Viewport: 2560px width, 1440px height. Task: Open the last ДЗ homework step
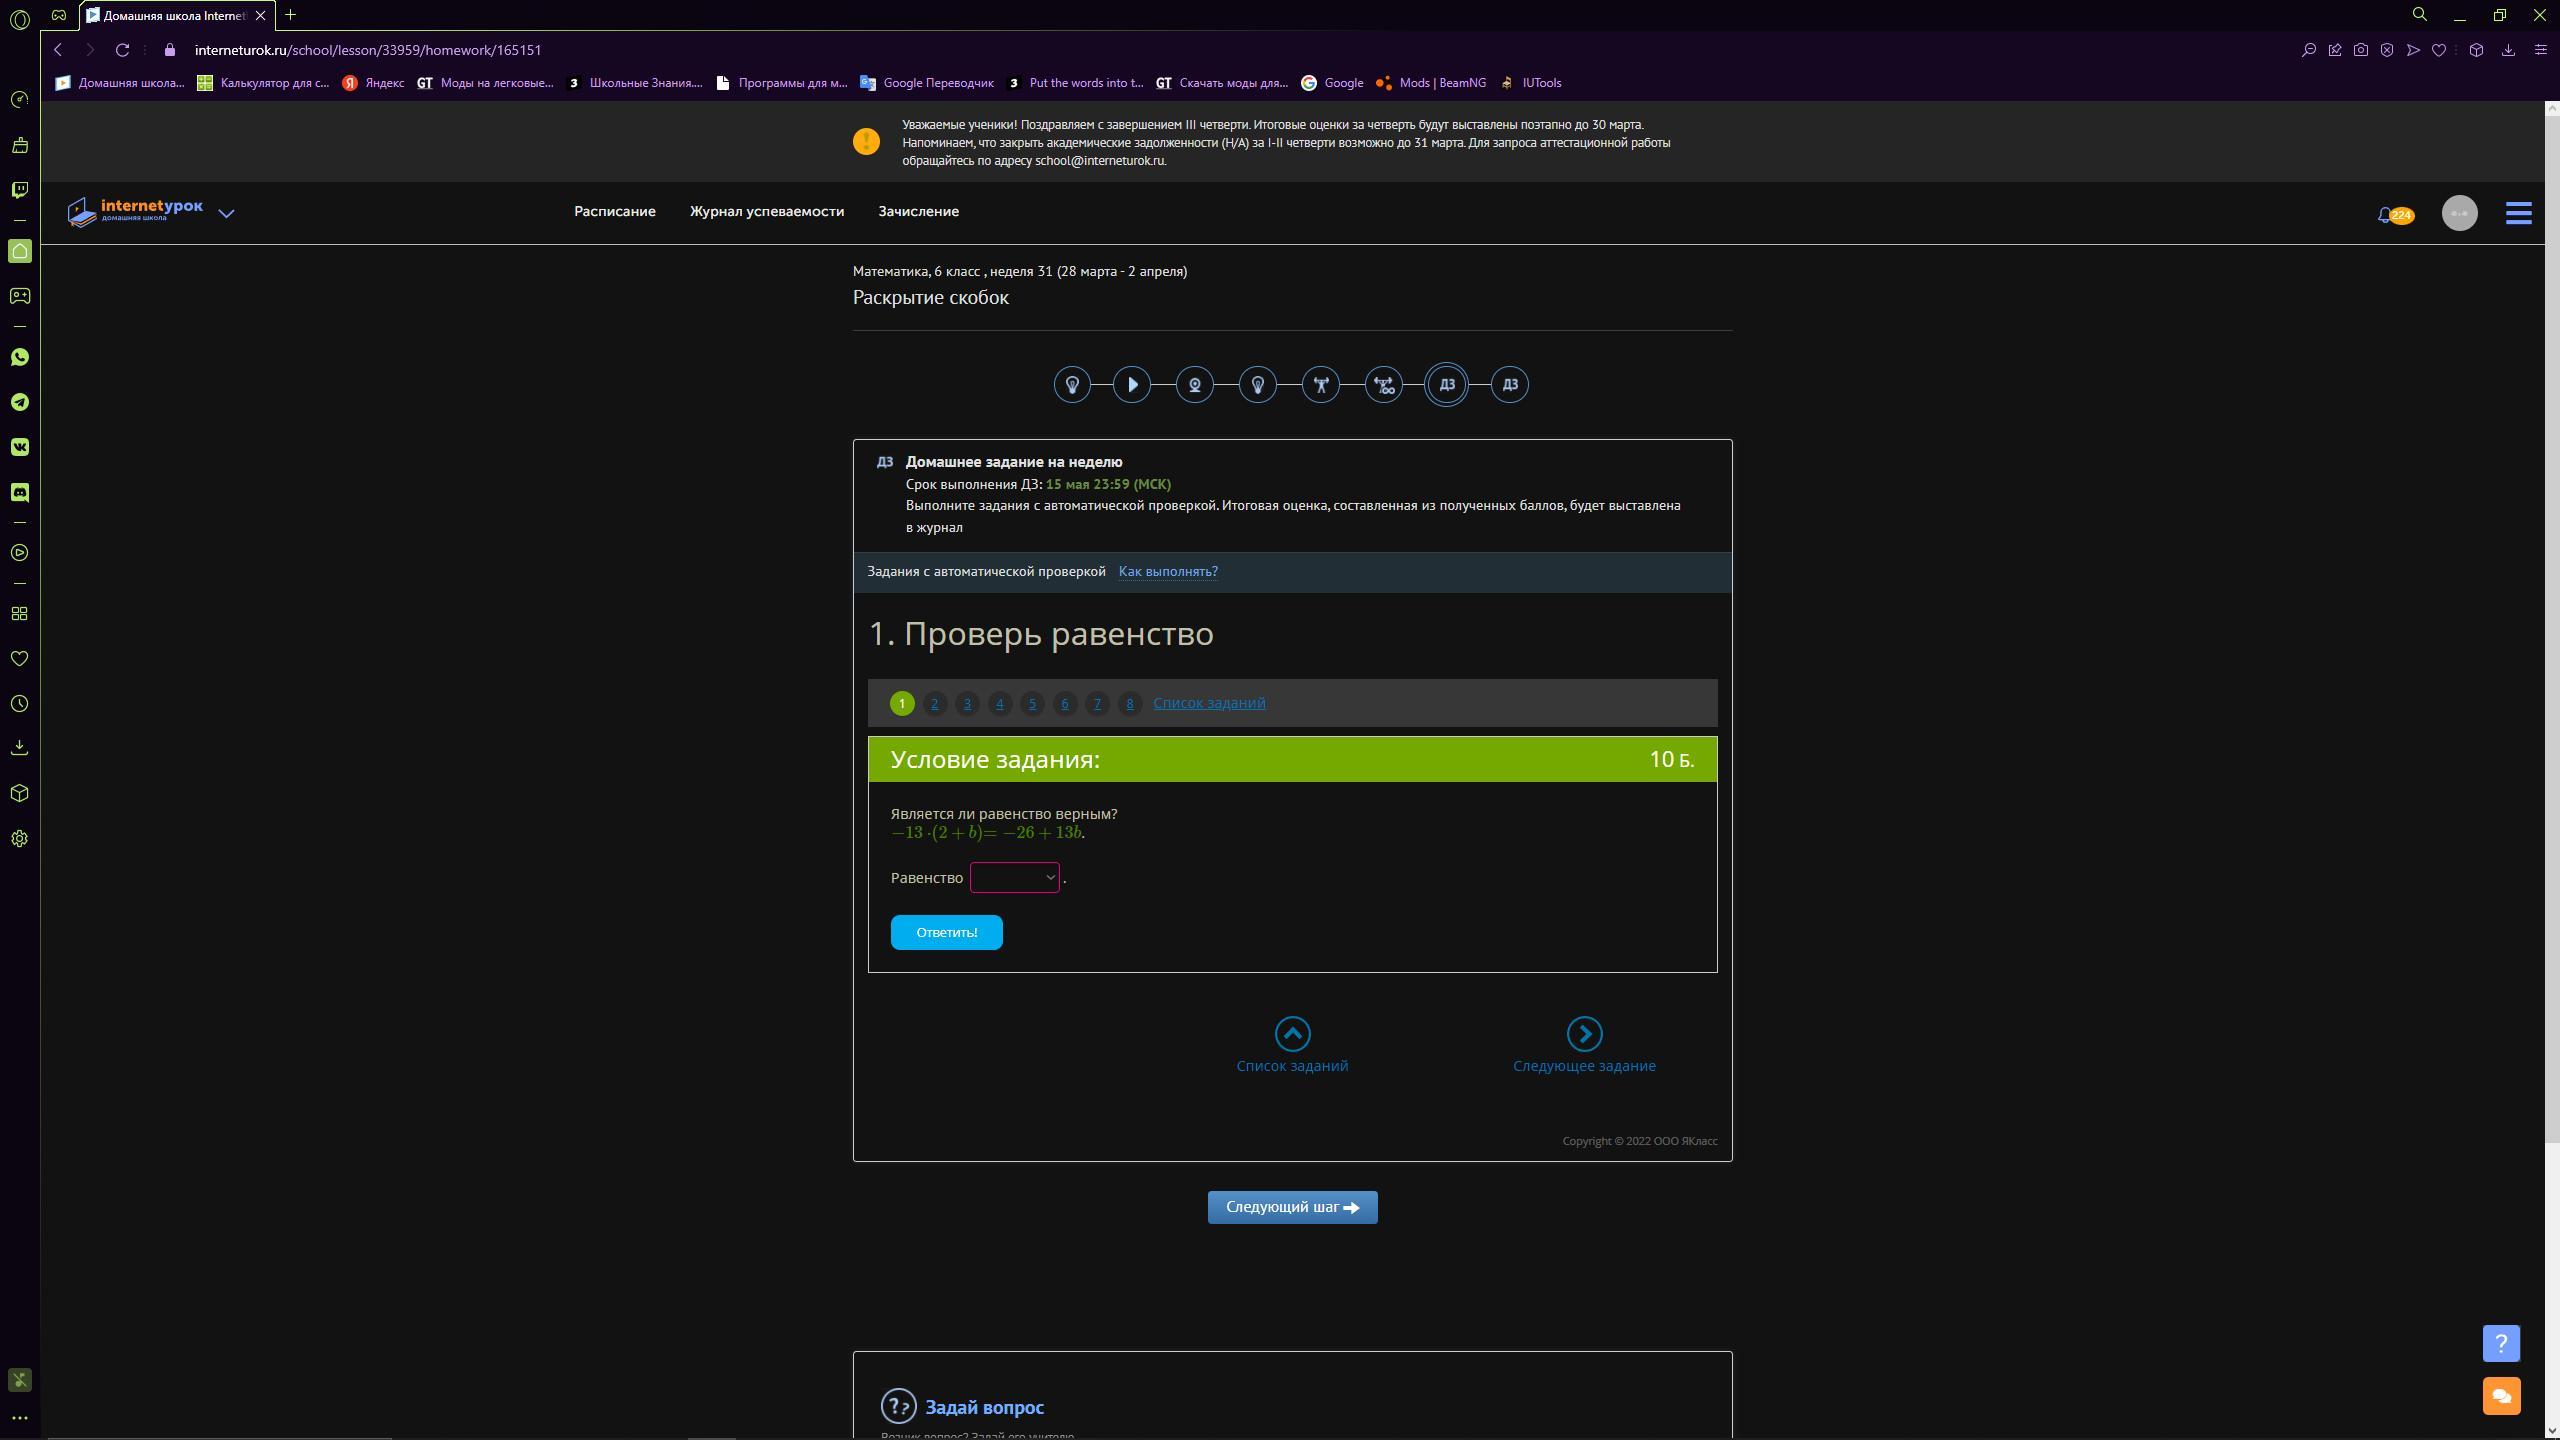(1509, 385)
